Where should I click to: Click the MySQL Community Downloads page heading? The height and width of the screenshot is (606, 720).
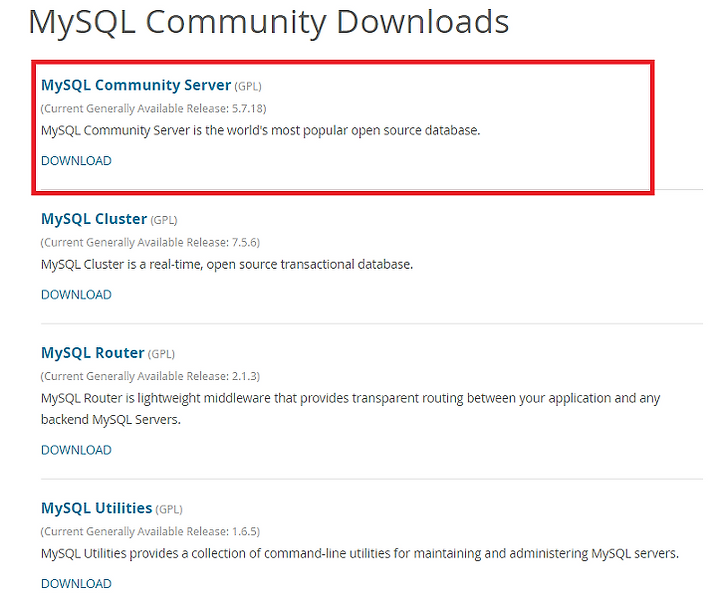[x=269, y=22]
